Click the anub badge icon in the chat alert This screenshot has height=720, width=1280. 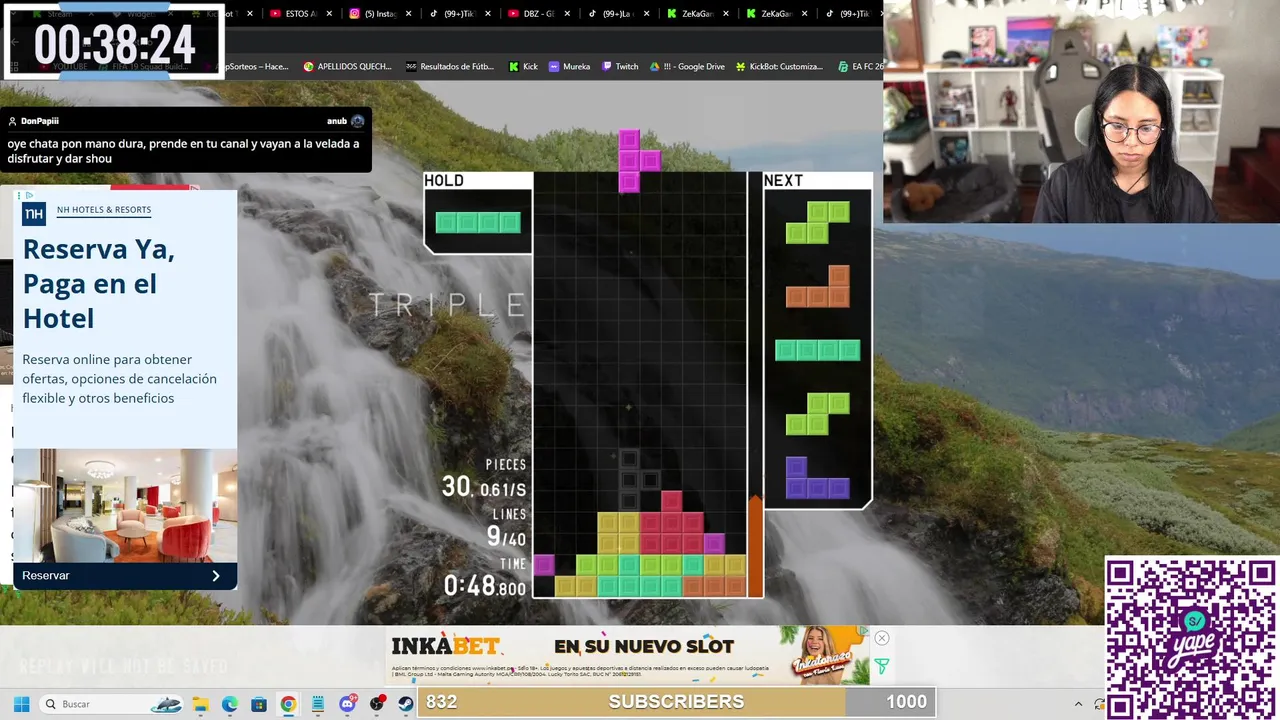tap(357, 121)
